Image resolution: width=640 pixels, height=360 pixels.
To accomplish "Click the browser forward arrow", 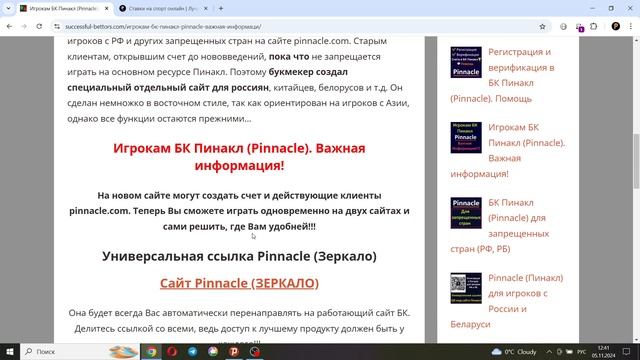I will tap(24, 26).
